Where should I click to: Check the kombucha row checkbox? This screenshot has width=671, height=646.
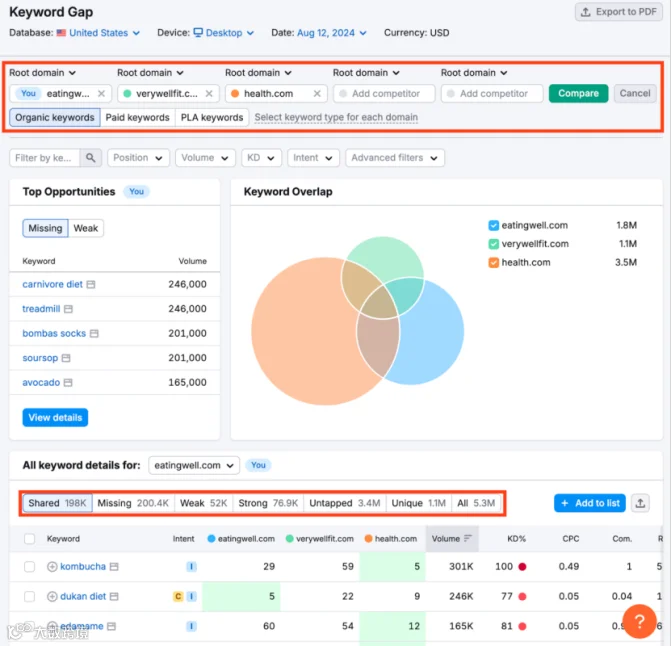[30, 567]
